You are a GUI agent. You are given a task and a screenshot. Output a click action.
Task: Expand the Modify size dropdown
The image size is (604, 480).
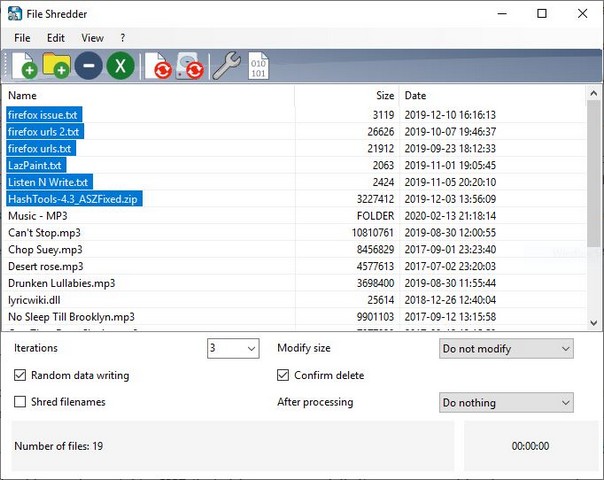pos(507,349)
